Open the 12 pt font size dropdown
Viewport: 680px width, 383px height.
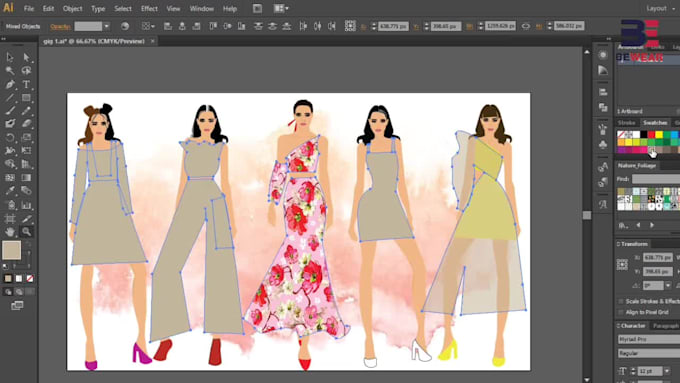[x=667, y=371]
